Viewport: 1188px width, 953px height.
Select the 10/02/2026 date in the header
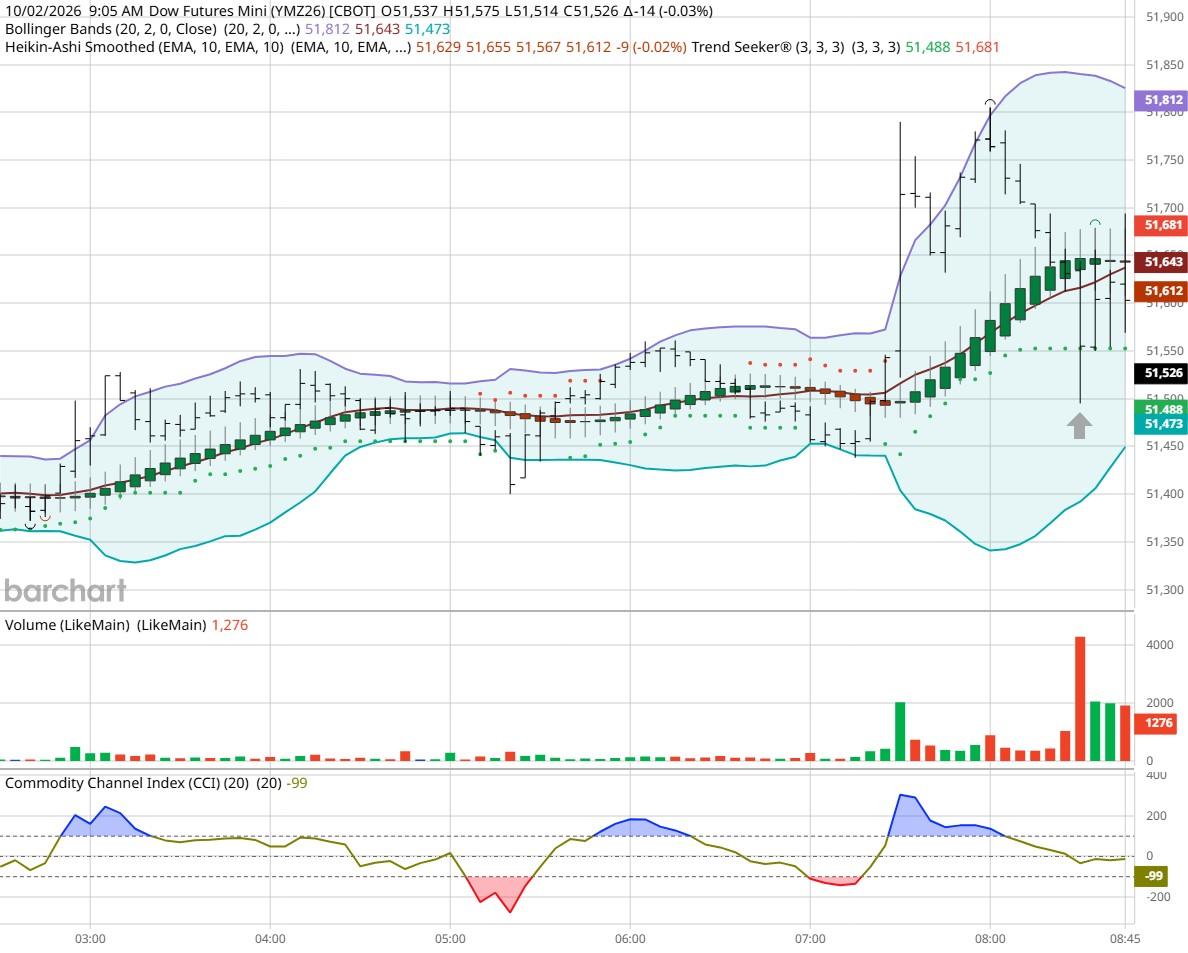click(43, 11)
